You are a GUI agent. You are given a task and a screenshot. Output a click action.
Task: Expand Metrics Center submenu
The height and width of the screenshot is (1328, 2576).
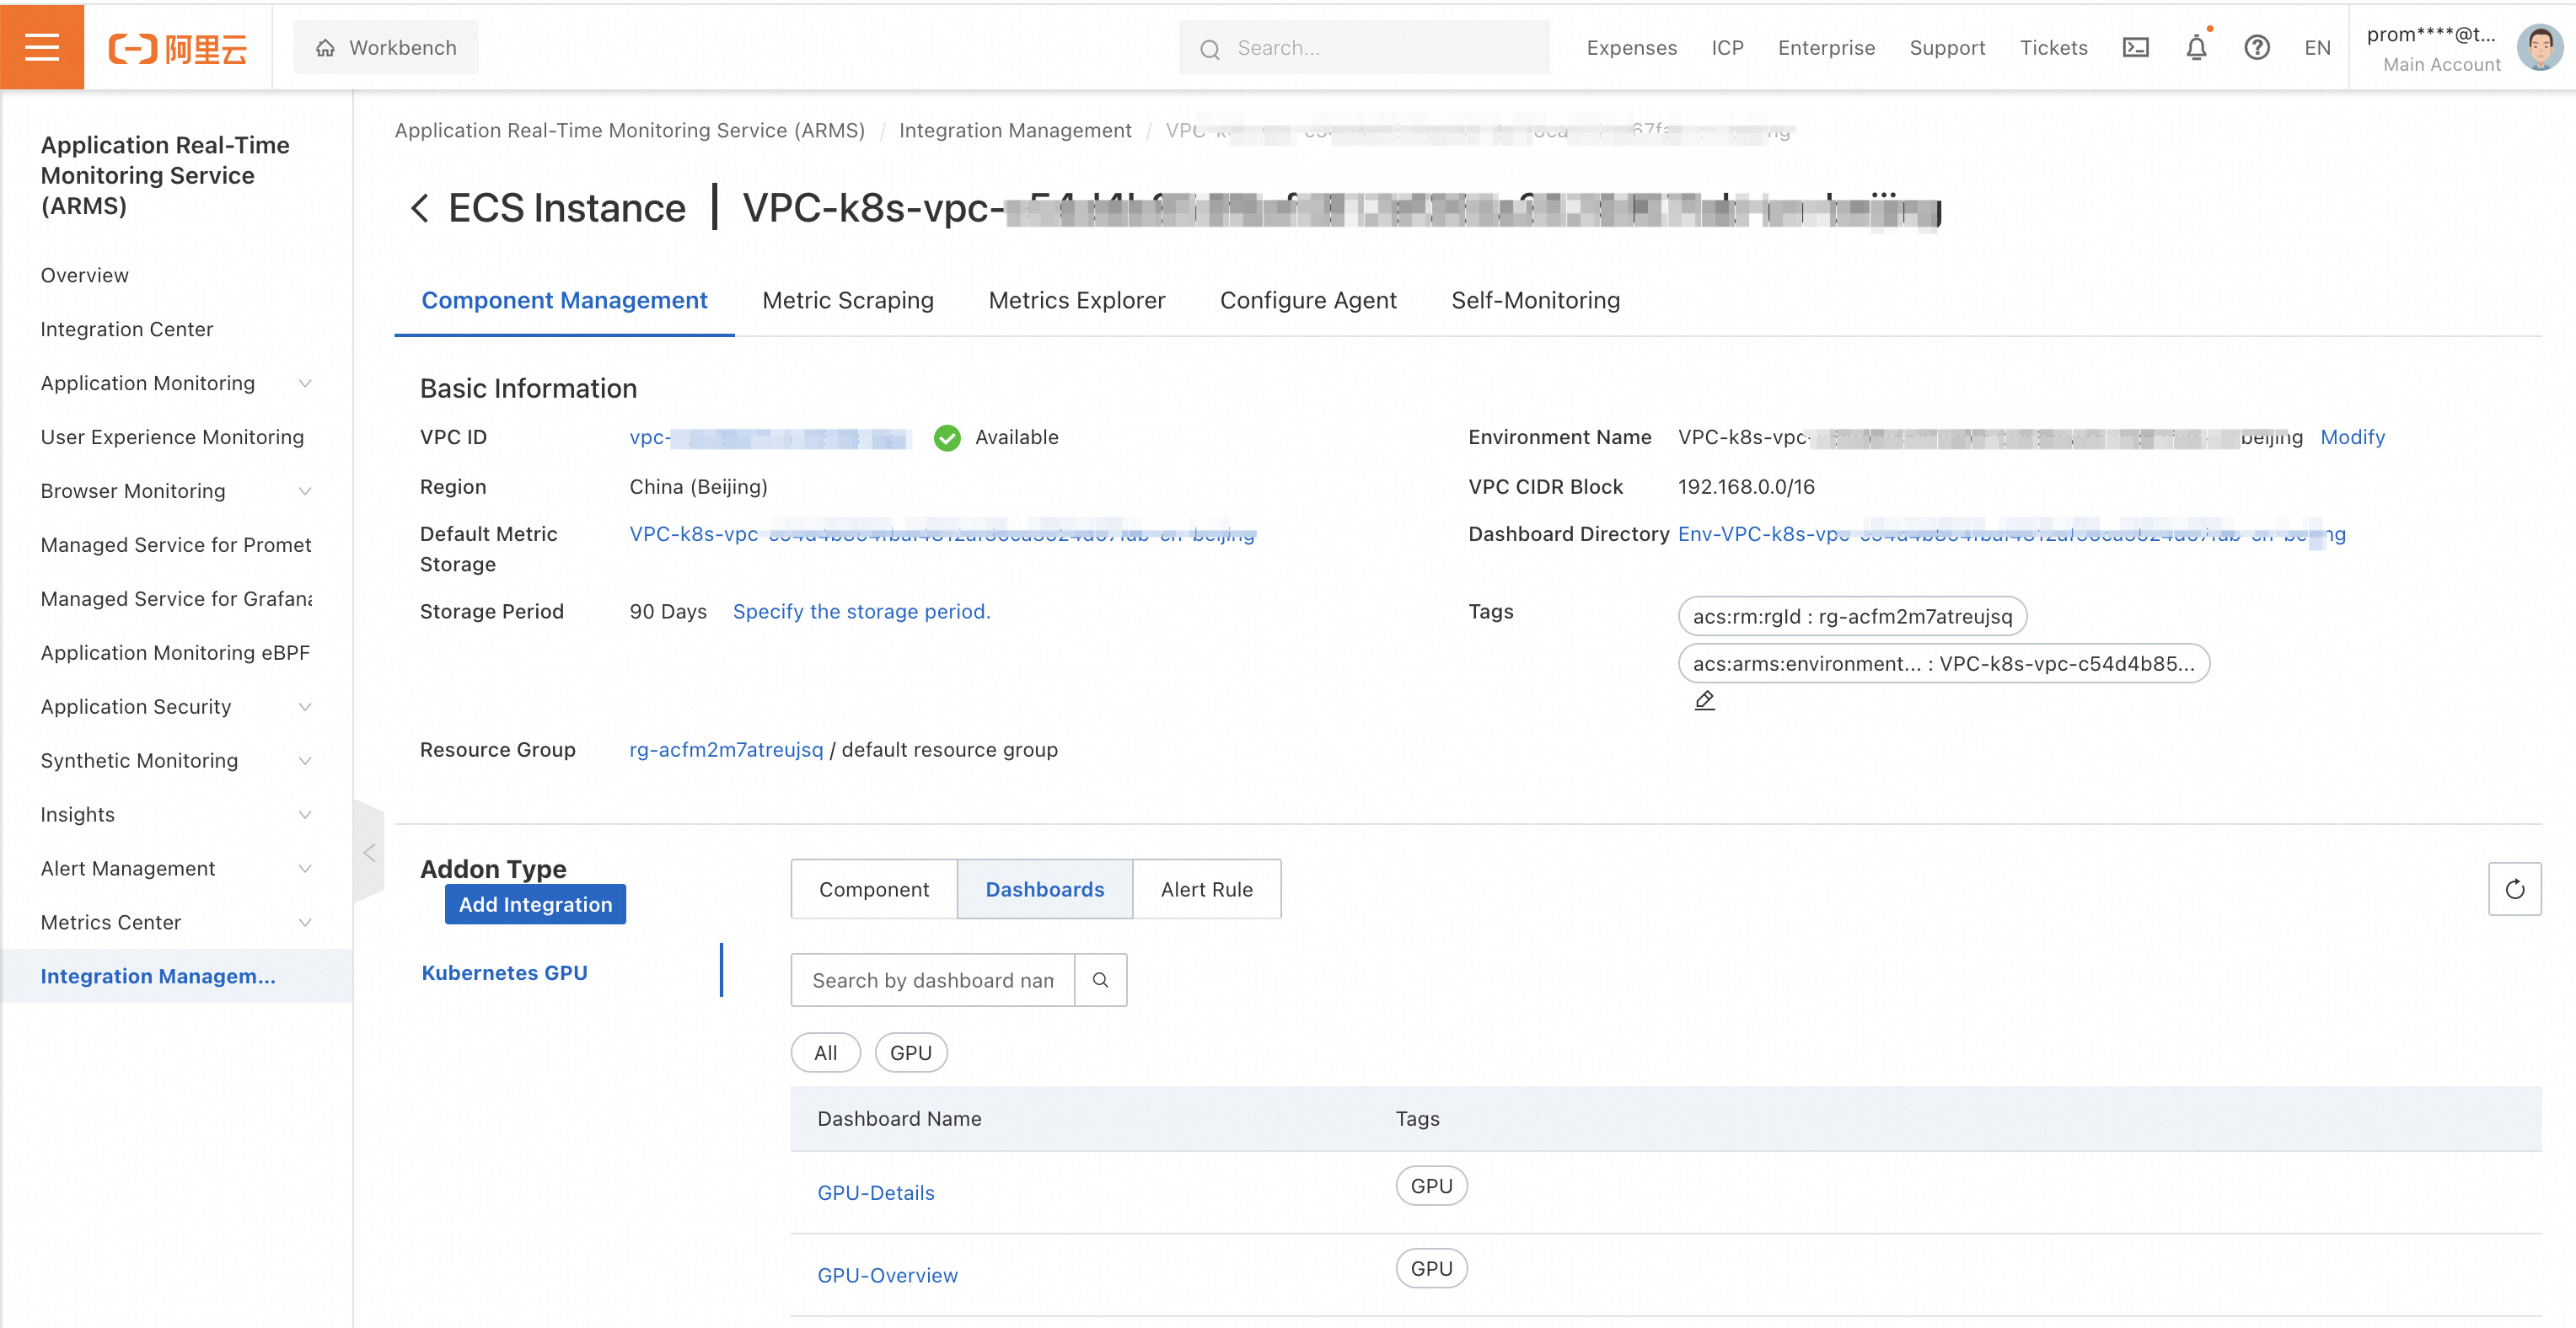(x=305, y=923)
